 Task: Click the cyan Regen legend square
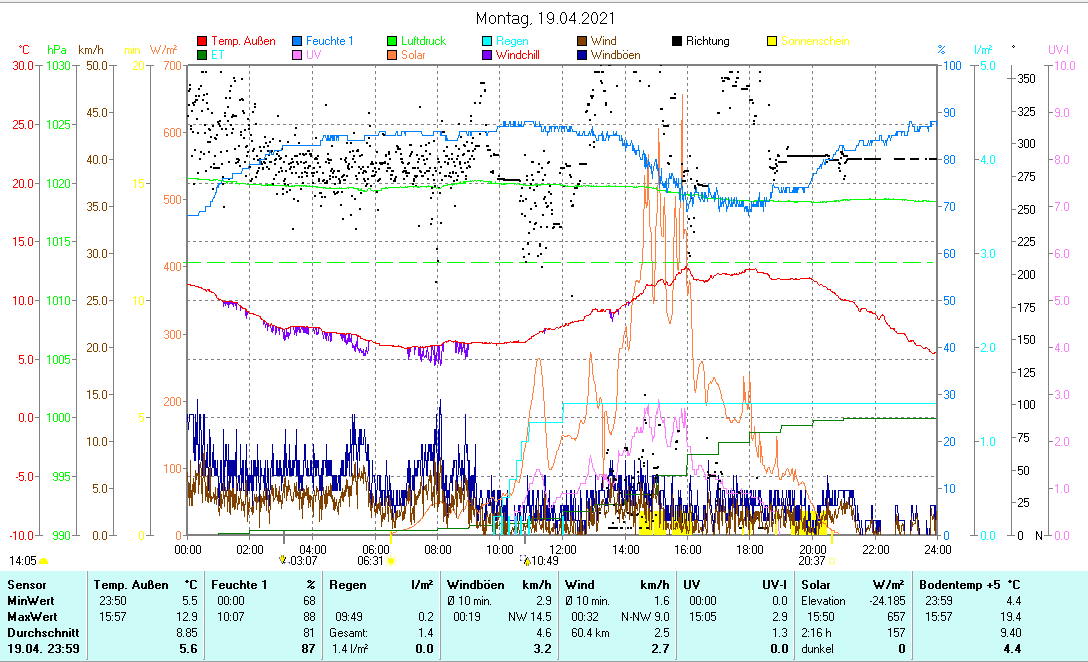[487, 41]
